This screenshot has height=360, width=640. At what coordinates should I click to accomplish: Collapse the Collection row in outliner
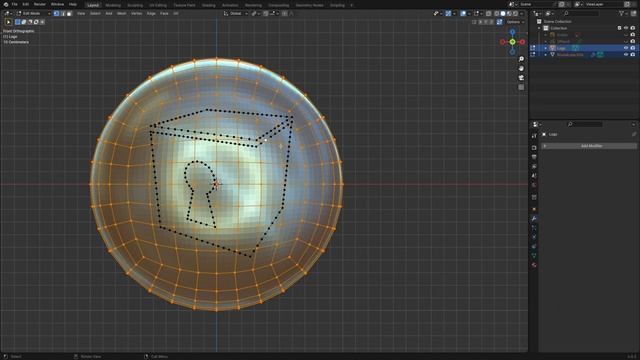click(x=539, y=28)
